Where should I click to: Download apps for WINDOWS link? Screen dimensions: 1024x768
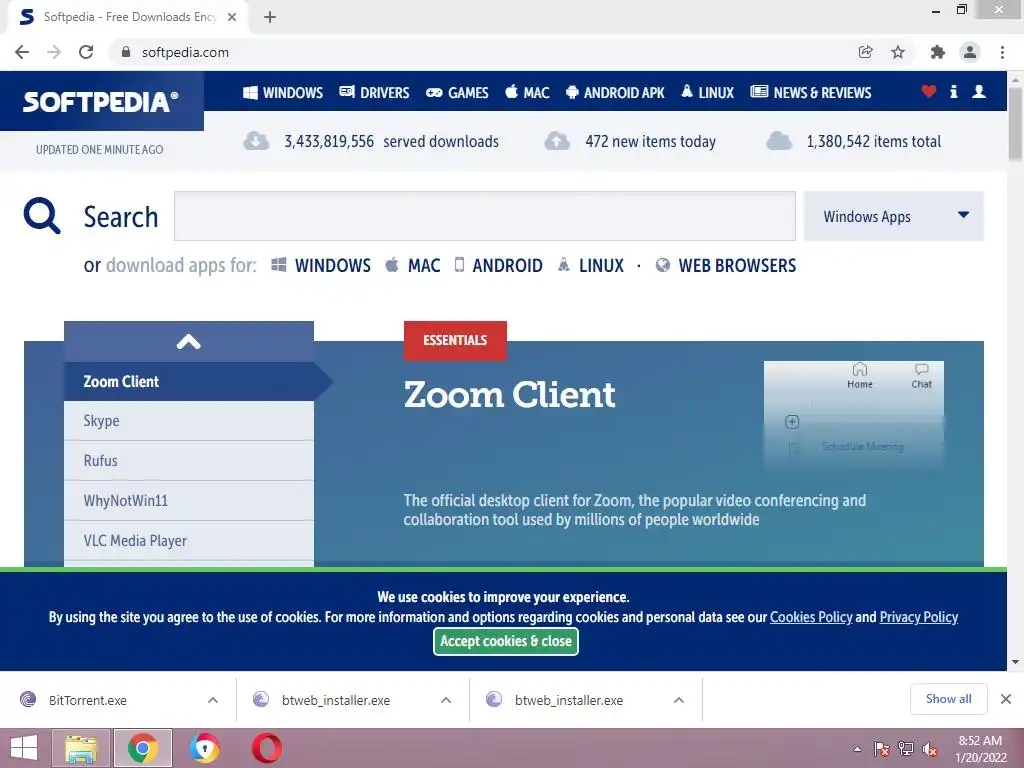(321, 265)
